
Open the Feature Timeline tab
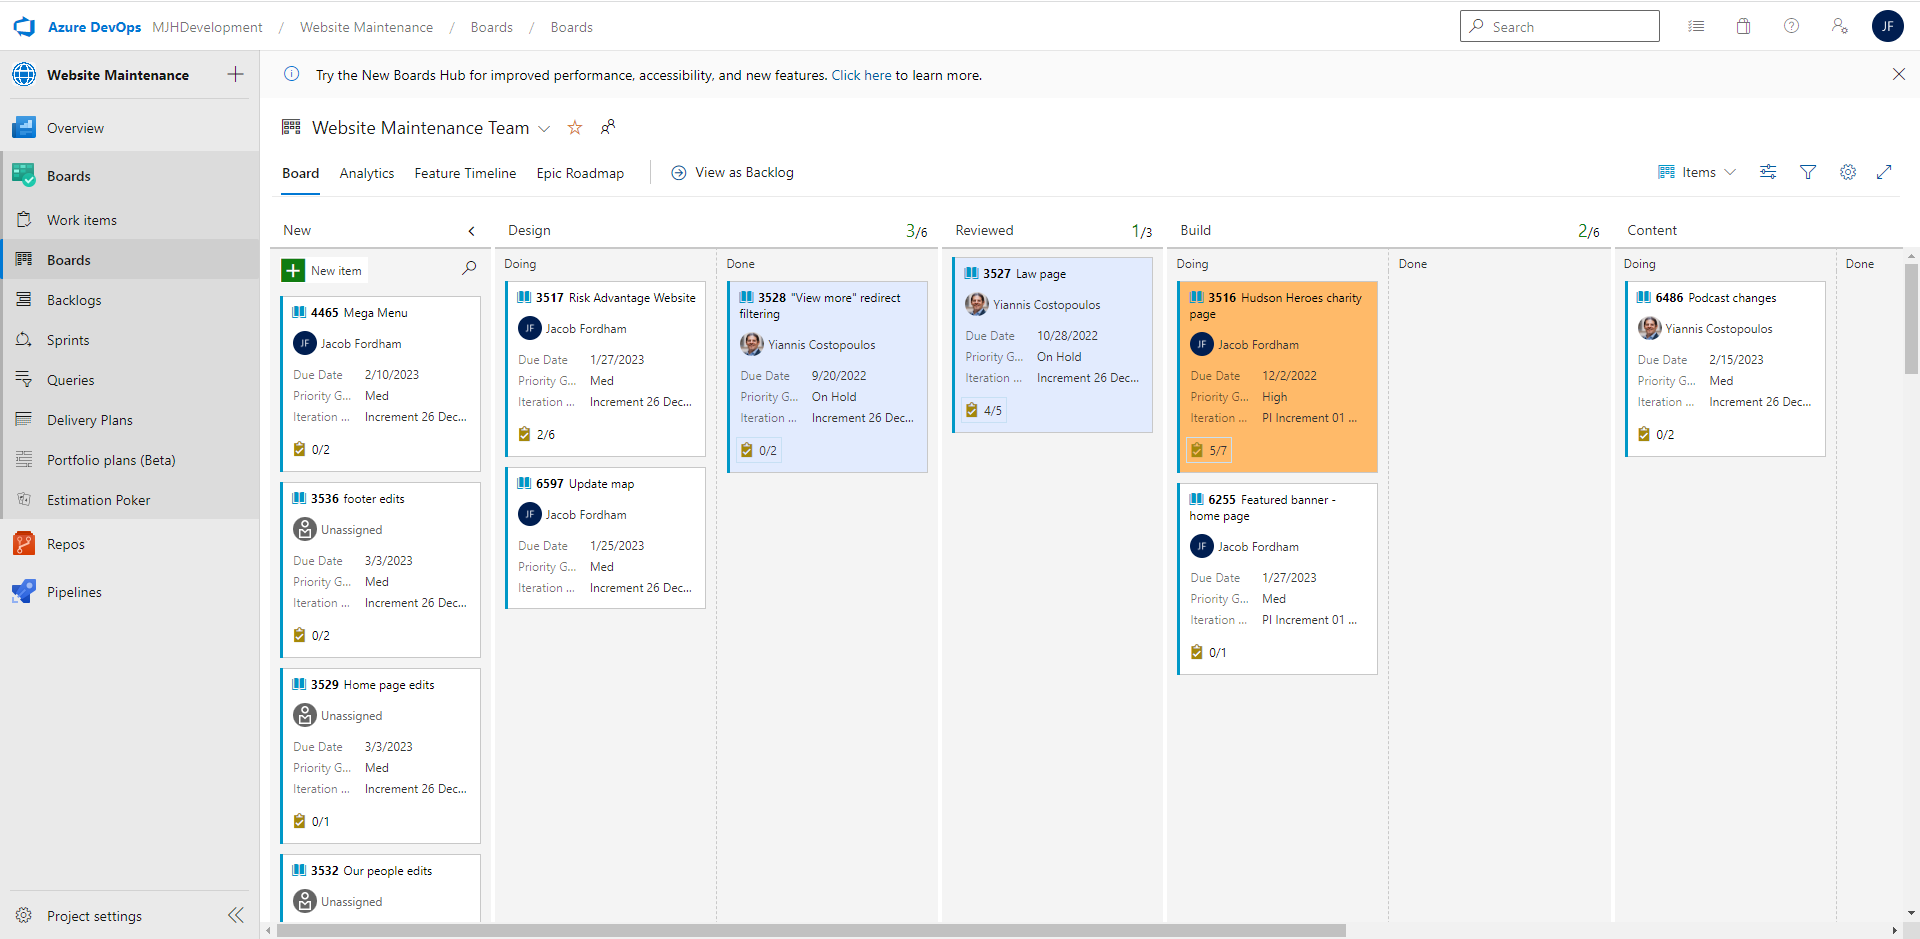(465, 173)
